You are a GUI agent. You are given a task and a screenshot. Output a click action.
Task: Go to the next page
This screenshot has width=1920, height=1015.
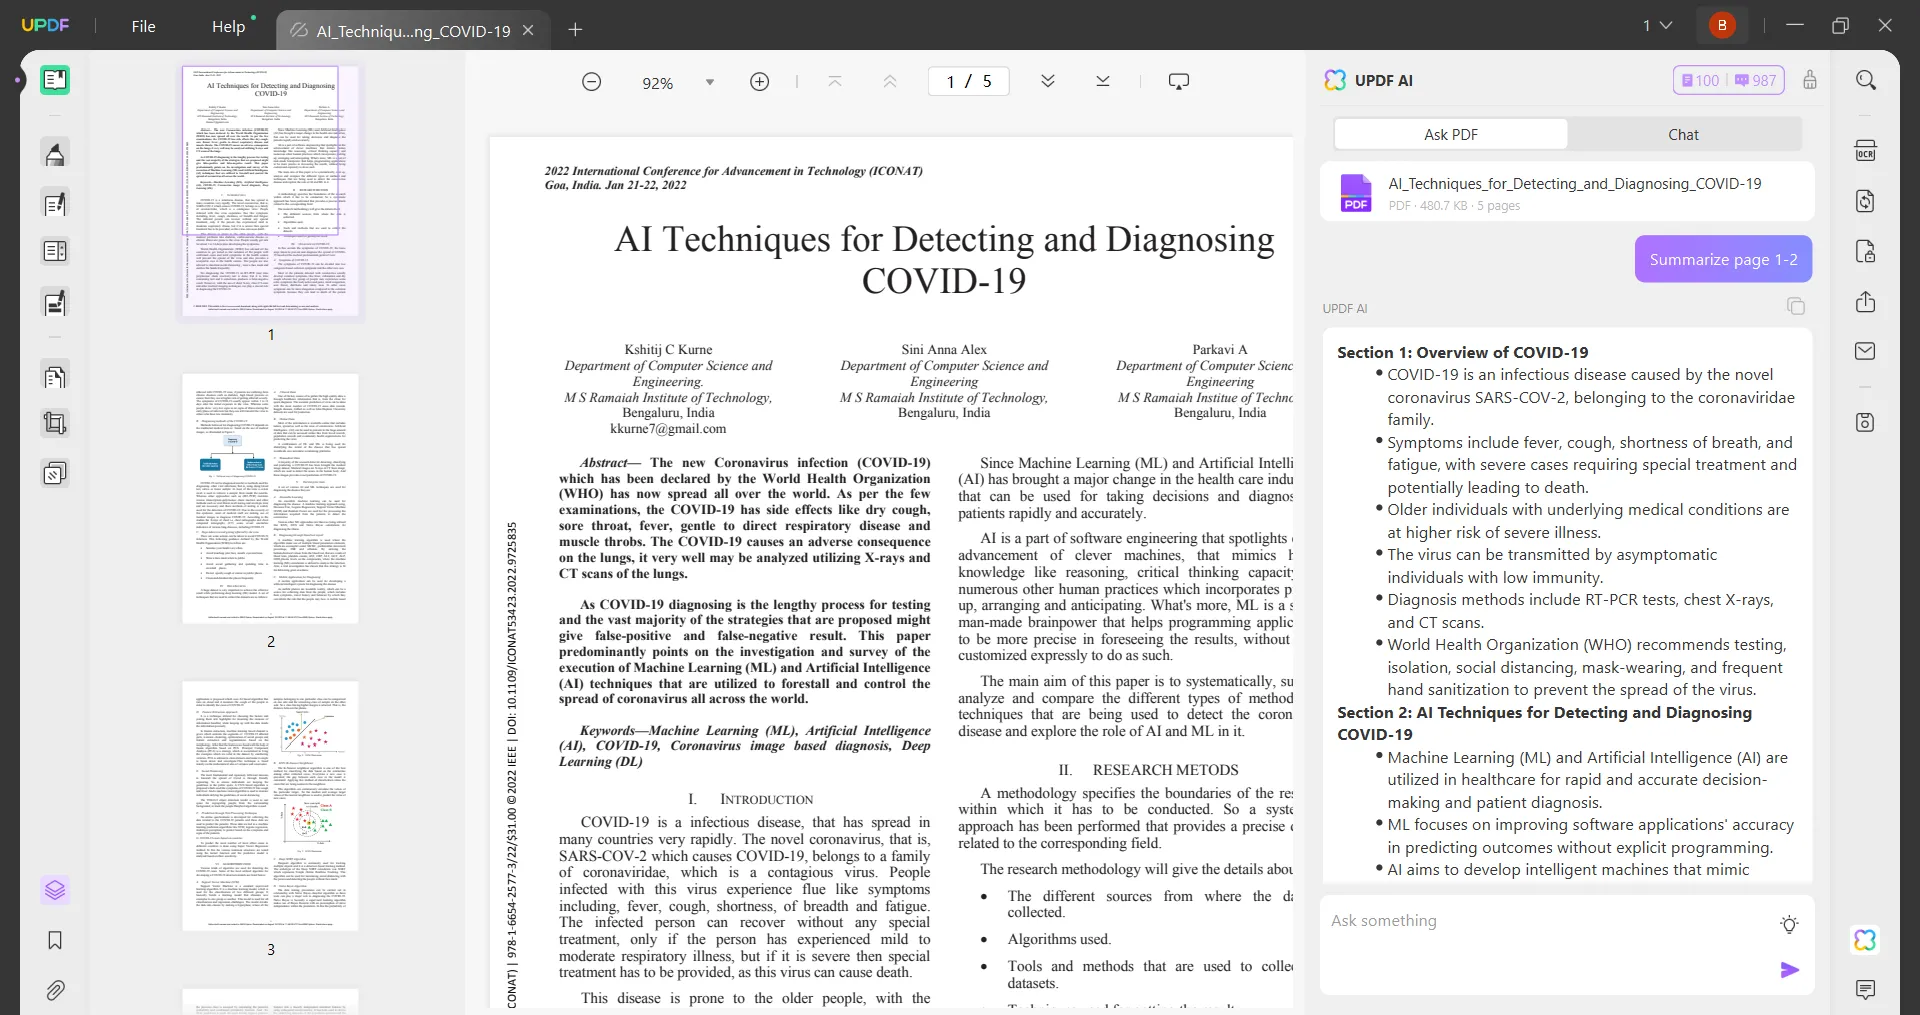tap(1048, 81)
